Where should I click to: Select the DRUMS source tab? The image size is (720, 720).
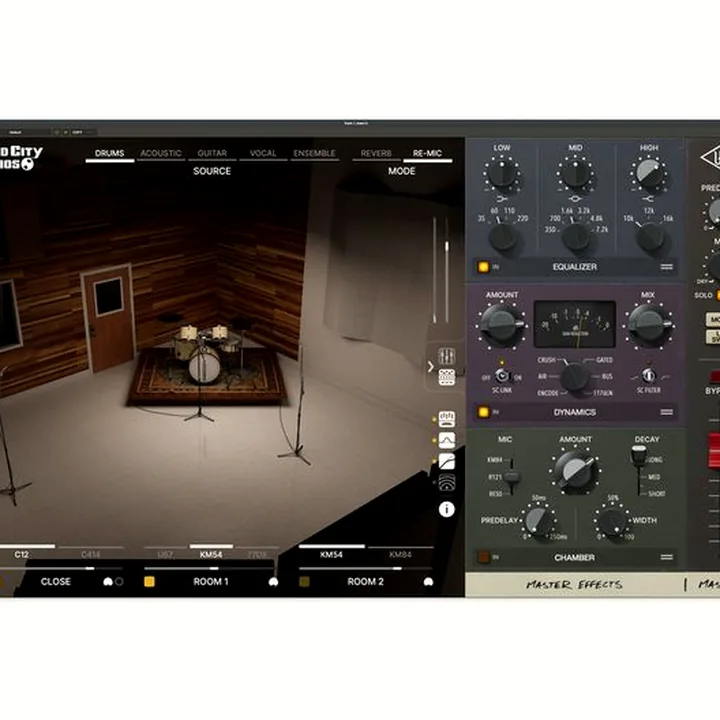pos(109,153)
